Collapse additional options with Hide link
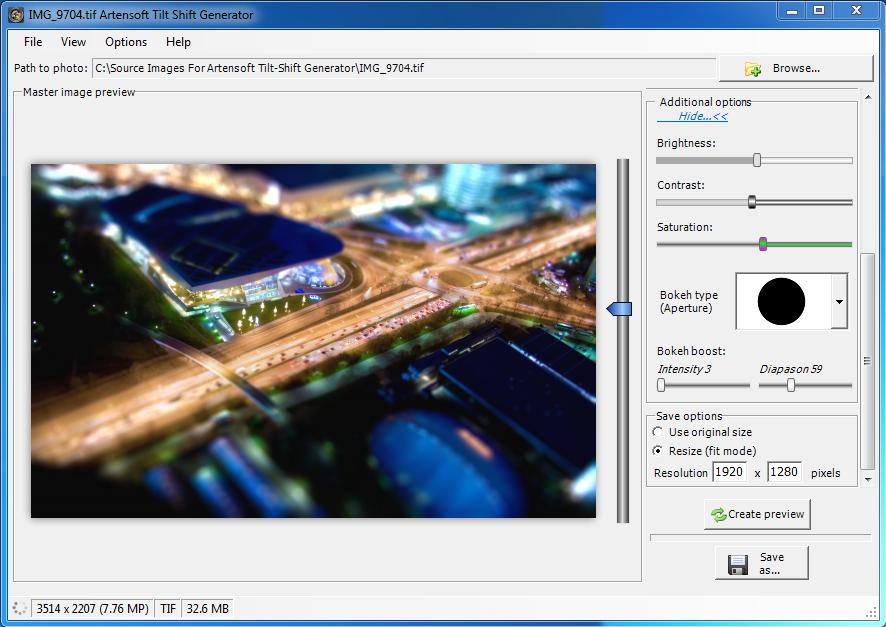 click(x=702, y=116)
